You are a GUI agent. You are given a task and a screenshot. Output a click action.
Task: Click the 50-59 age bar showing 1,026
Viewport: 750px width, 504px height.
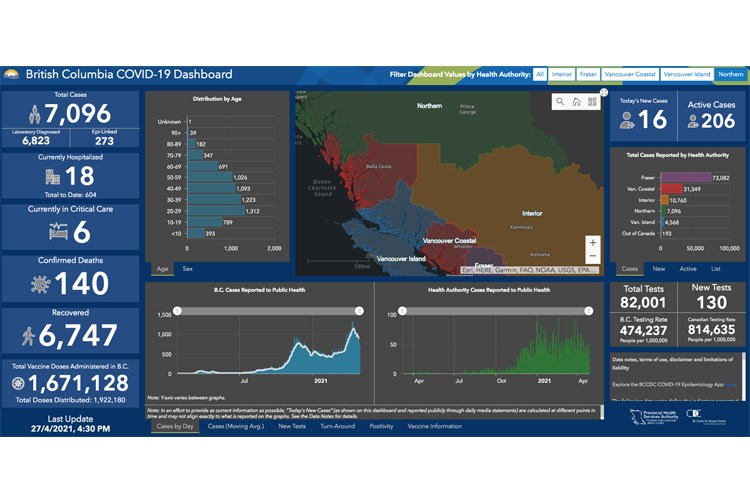tap(210, 177)
